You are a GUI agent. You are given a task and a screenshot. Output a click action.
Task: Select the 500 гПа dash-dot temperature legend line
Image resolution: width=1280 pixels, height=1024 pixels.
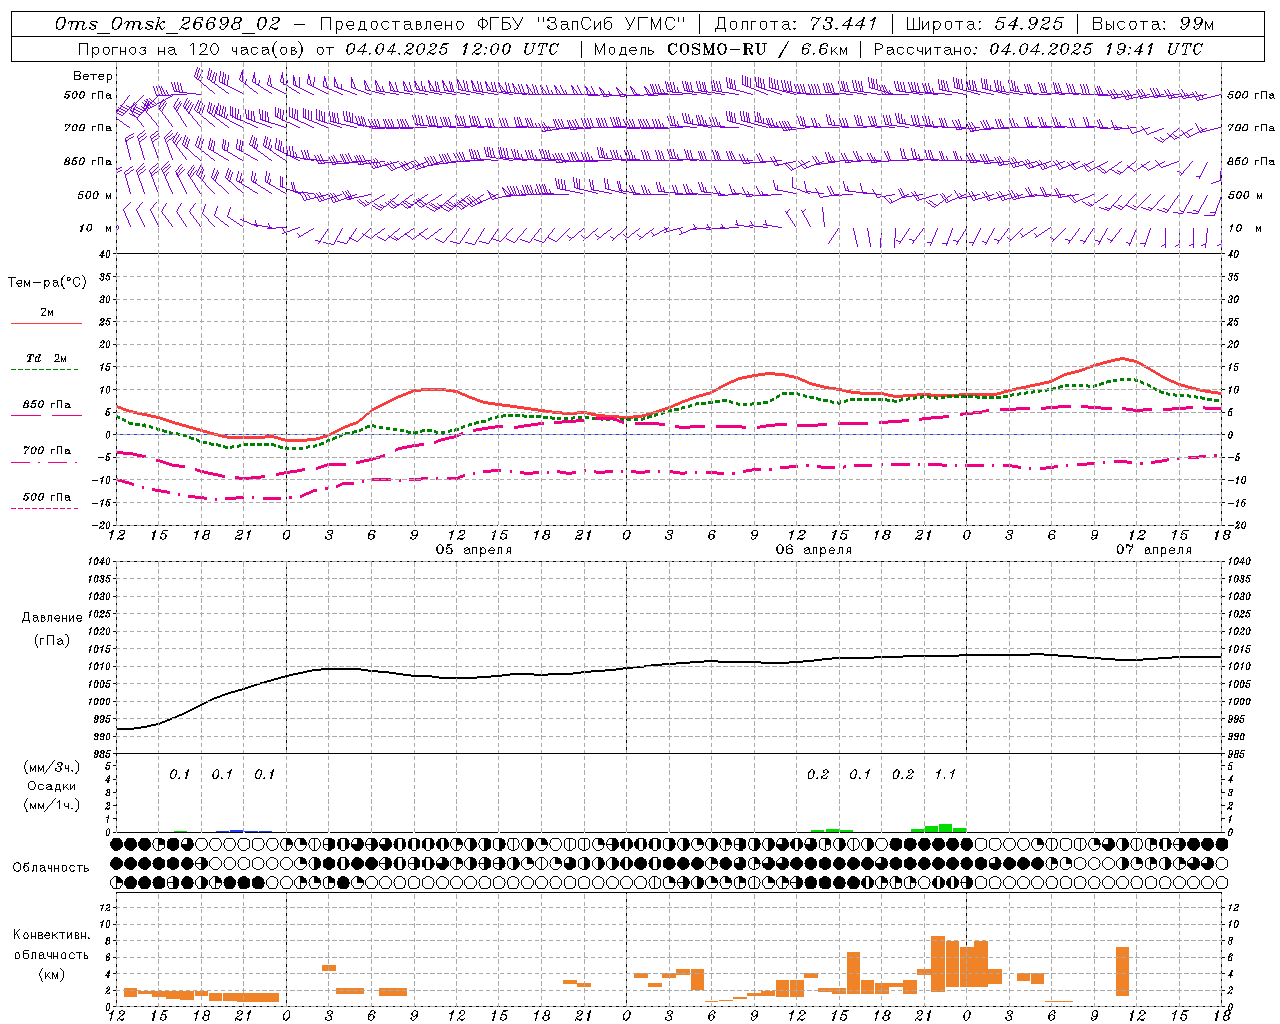click(x=44, y=509)
